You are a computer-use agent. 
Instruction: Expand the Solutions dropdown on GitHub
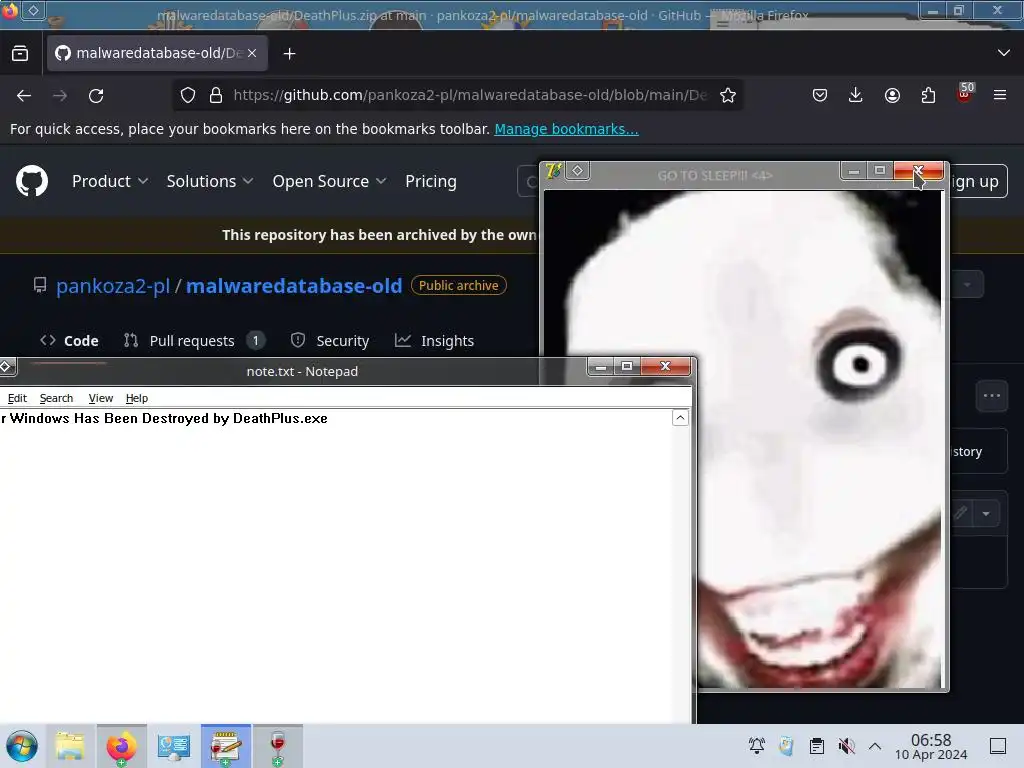click(x=210, y=181)
